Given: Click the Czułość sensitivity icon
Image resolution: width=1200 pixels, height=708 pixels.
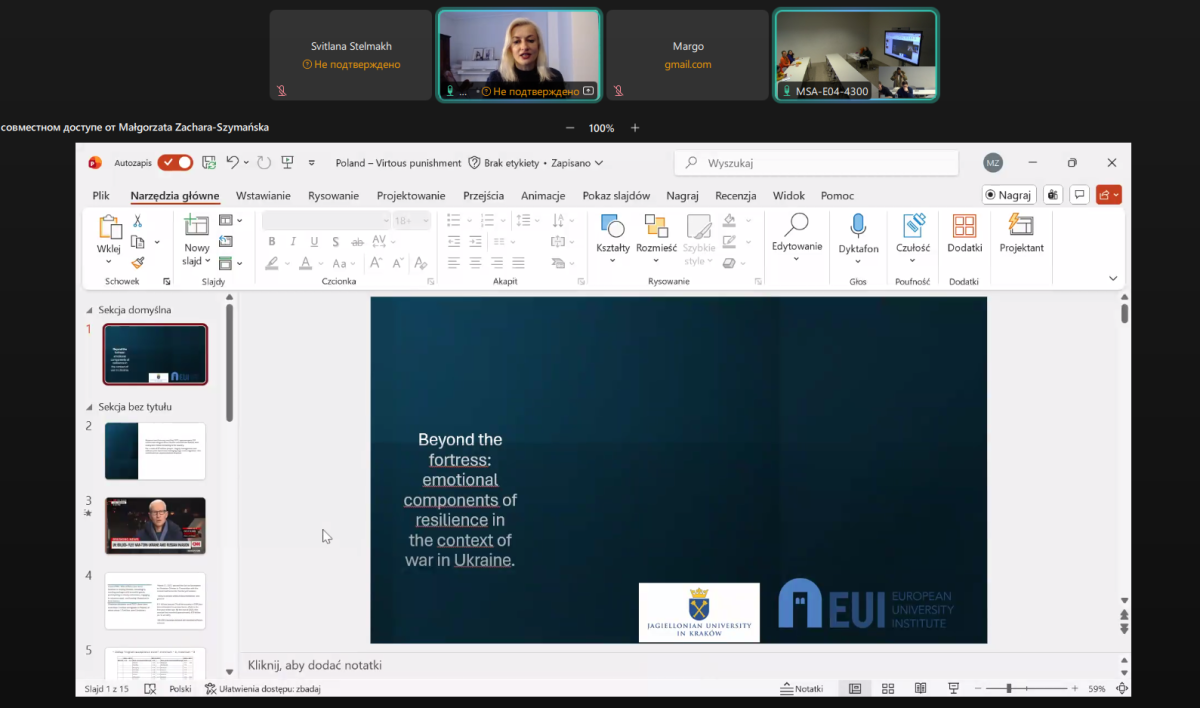Looking at the screenshot, I should (913, 226).
